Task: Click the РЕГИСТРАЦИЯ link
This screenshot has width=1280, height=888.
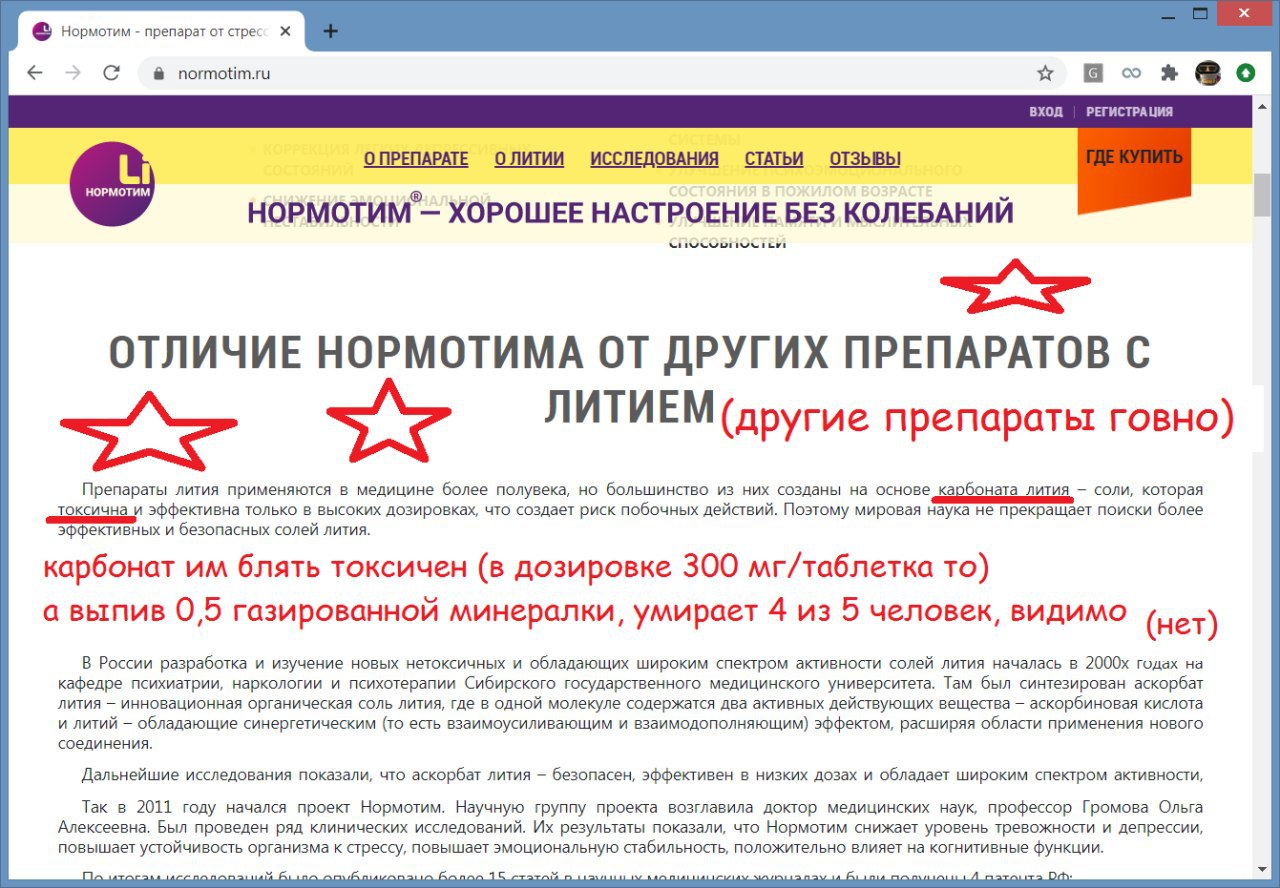Action: pyautogui.click(x=1129, y=112)
